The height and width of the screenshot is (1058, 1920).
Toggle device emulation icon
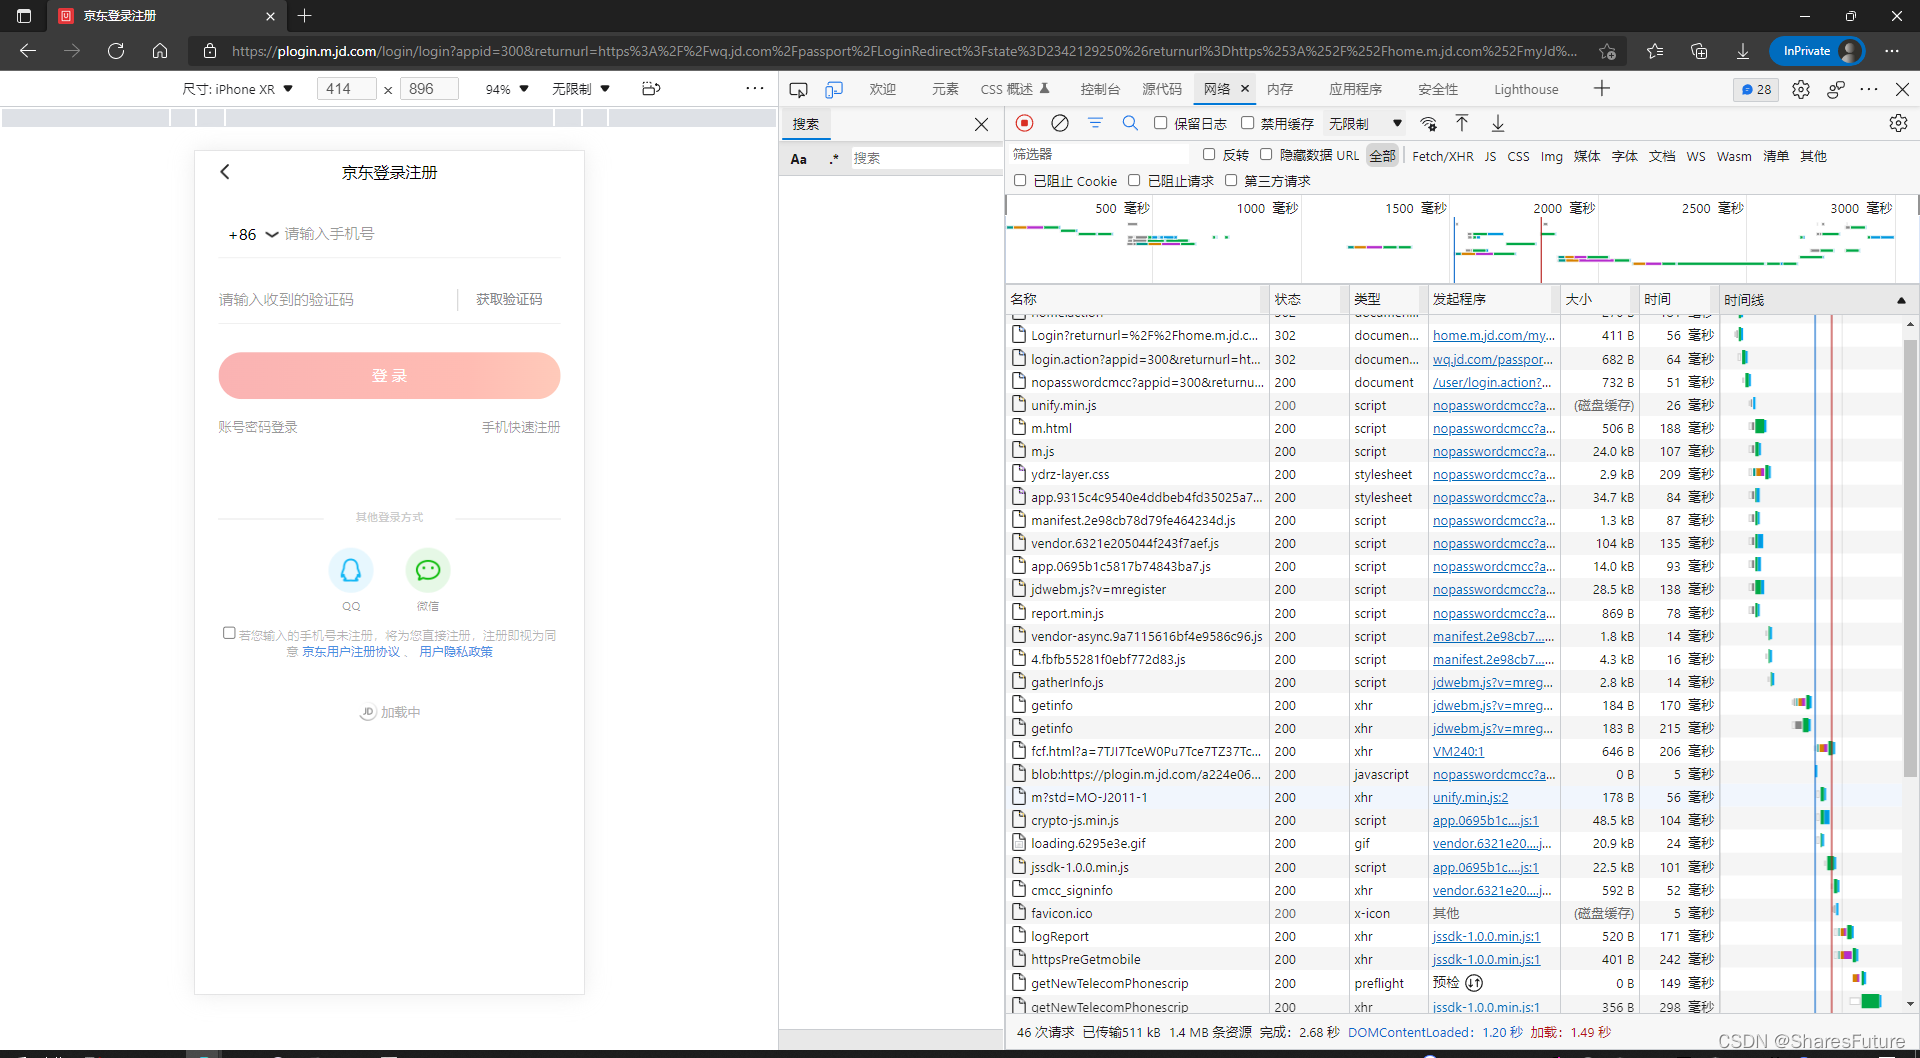point(834,89)
